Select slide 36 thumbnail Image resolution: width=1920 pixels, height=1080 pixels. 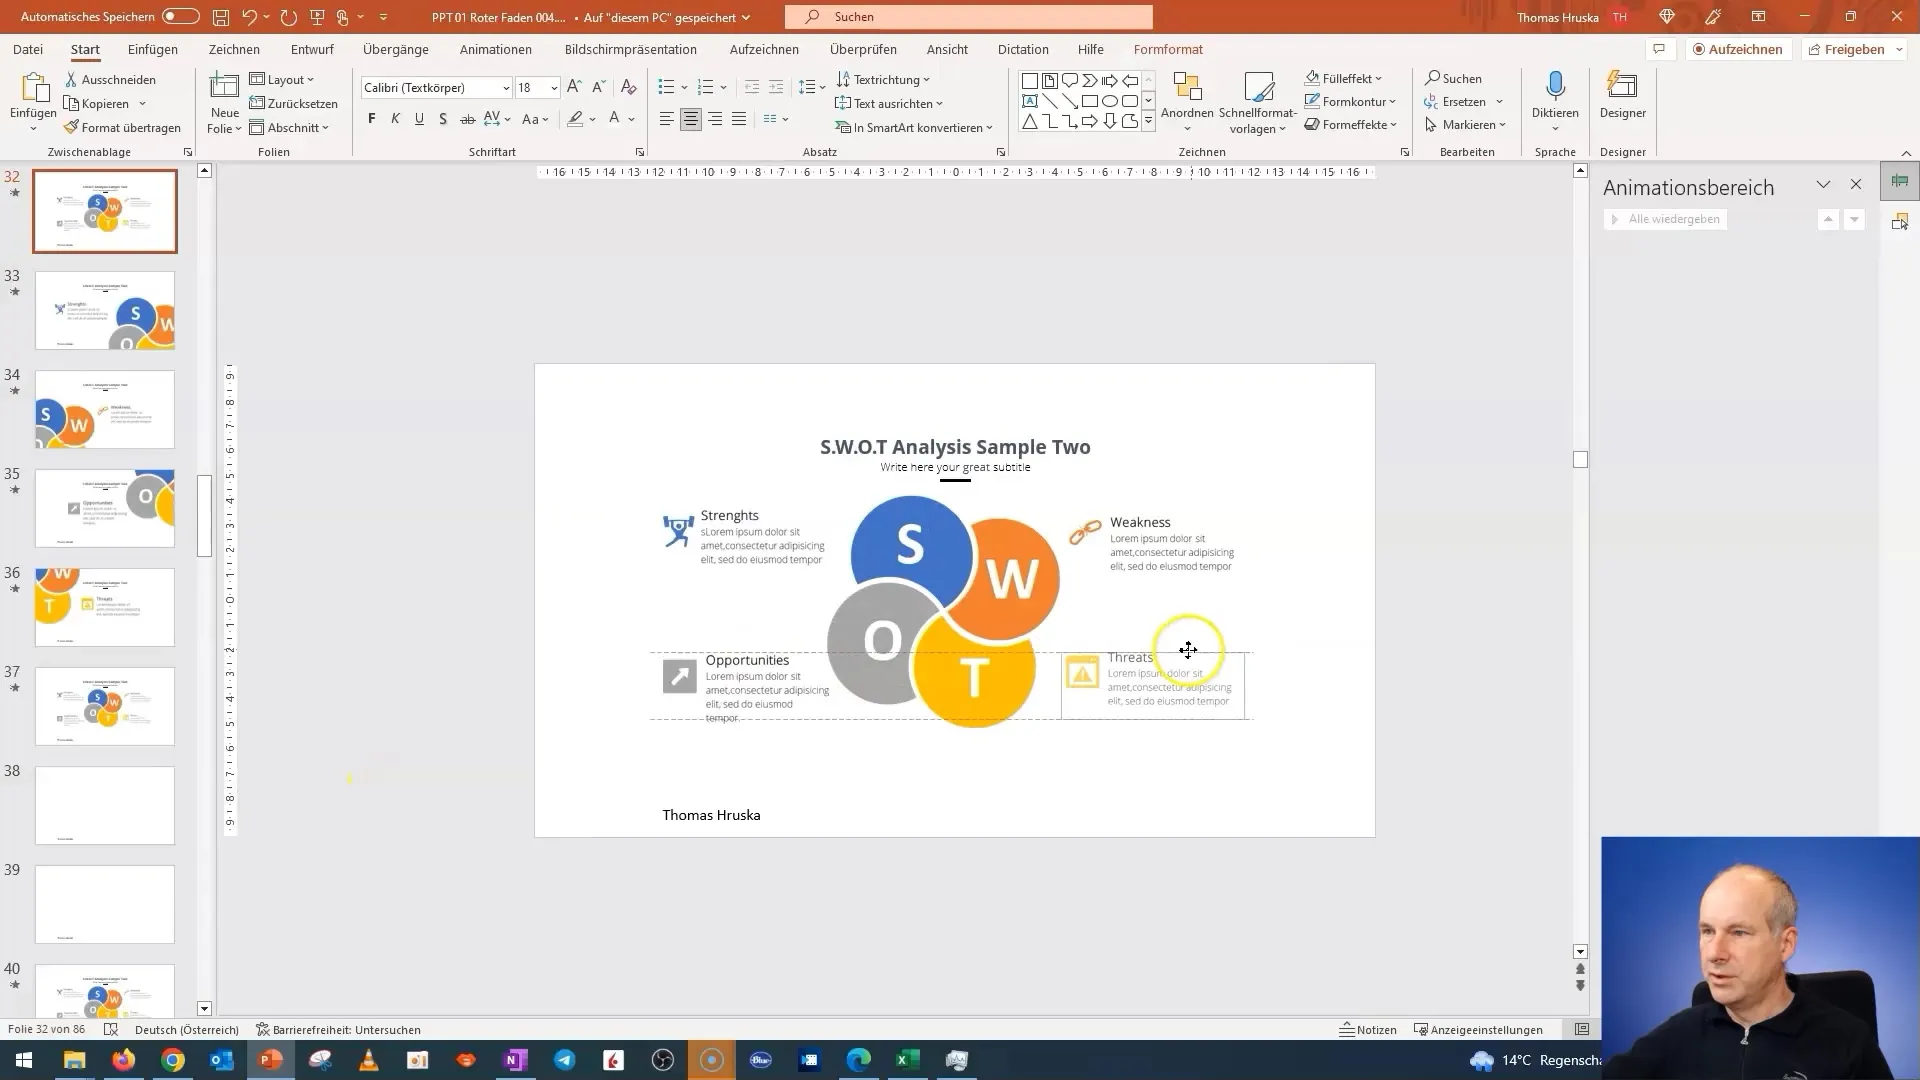tap(105, 607)
